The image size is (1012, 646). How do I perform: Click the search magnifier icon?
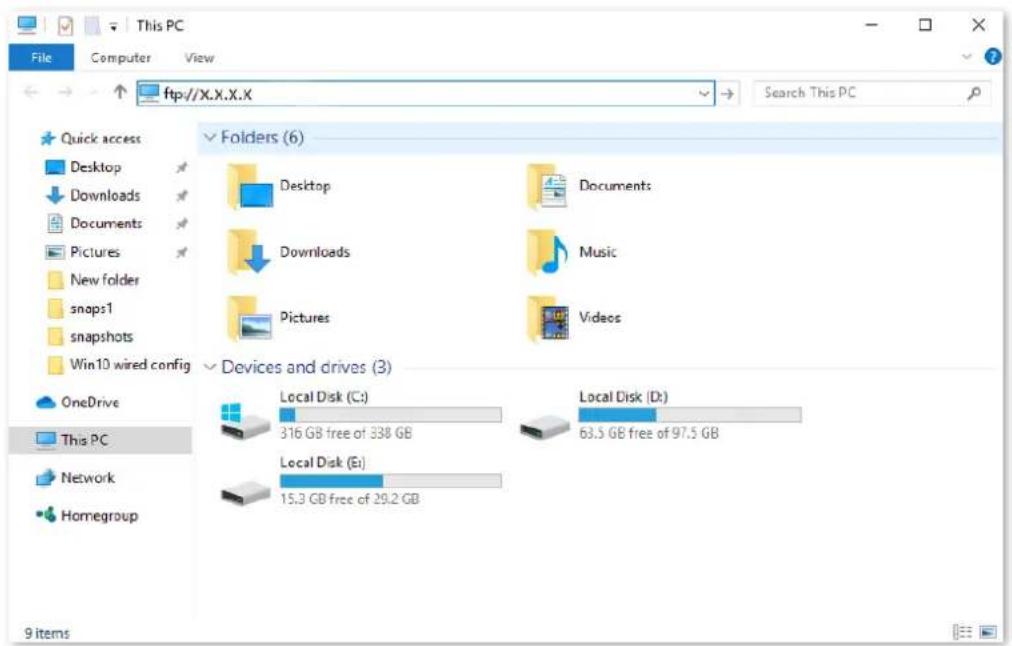tap(974, 94)
